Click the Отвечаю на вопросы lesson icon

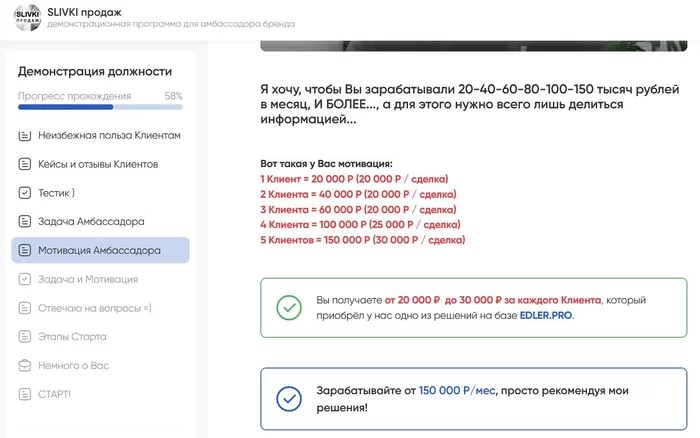pos(25,308)
